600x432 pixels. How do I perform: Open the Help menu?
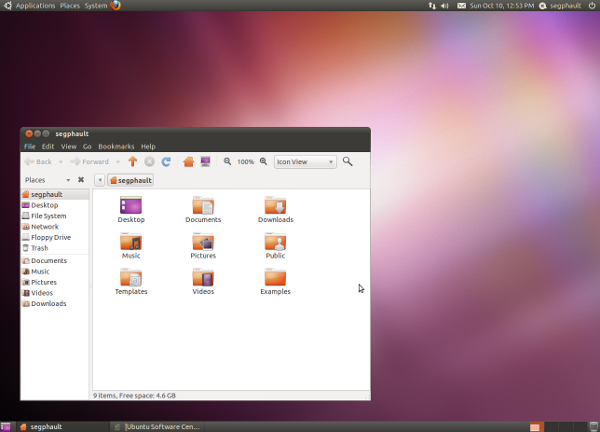click(148, 146)
